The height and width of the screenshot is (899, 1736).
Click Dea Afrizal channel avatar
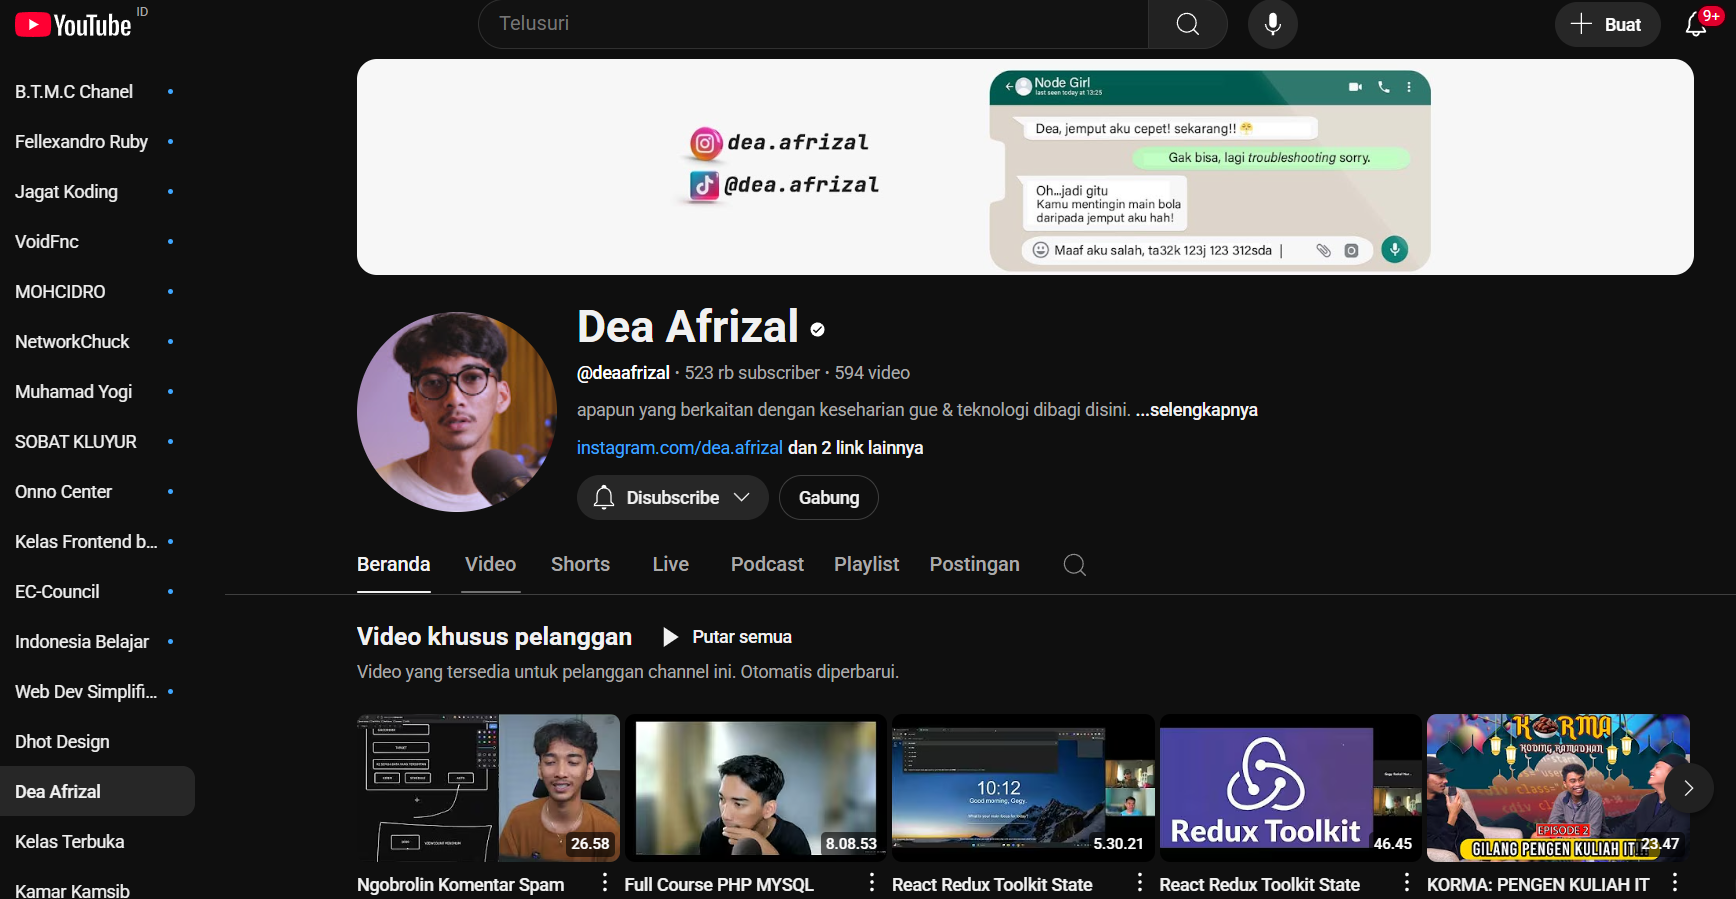pos(457,412)
